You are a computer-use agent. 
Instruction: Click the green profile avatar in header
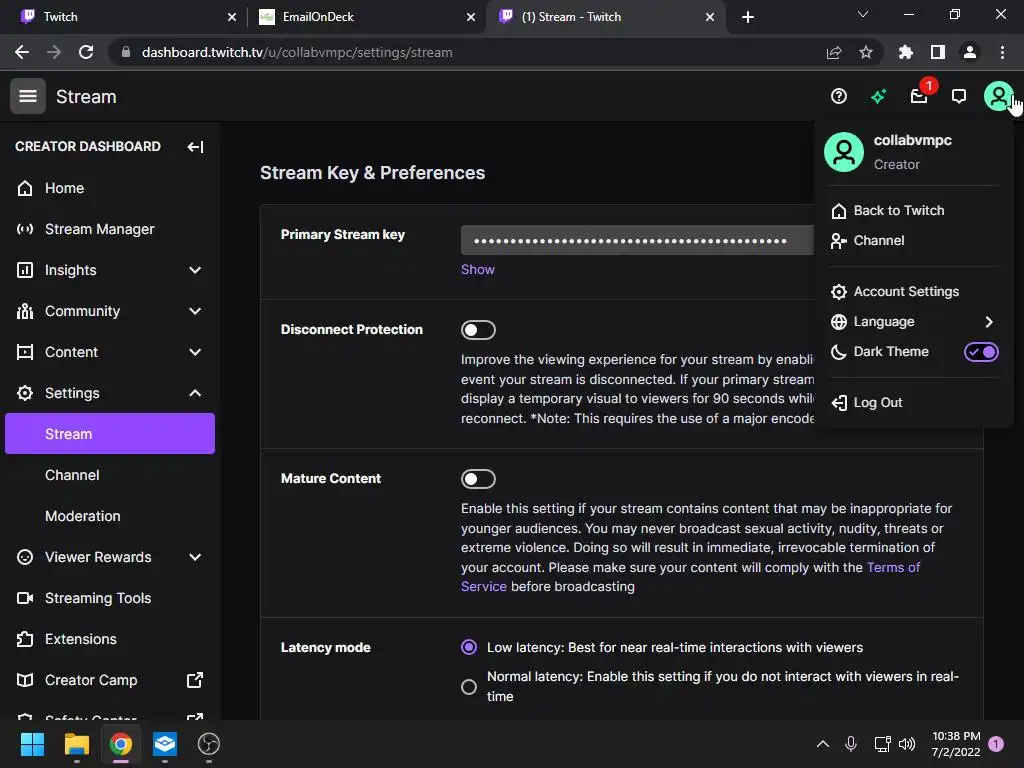[998, 97]
